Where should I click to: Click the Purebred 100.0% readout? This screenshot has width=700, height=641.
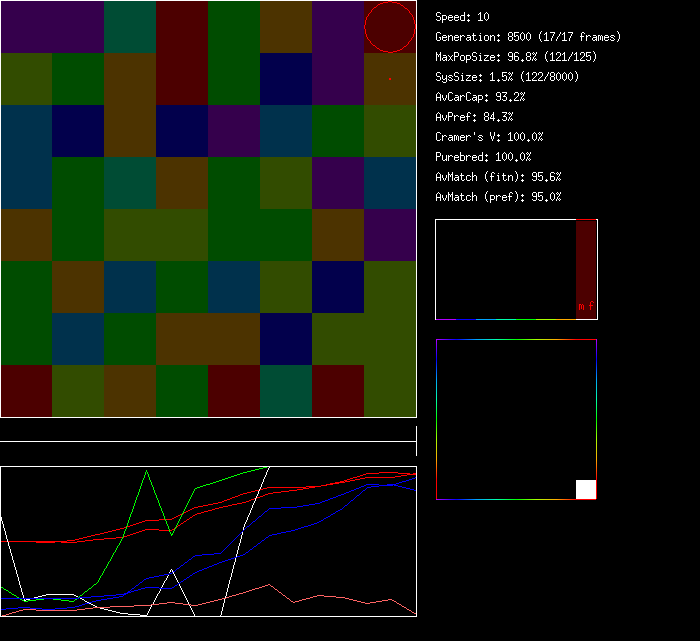click(483, 157)
